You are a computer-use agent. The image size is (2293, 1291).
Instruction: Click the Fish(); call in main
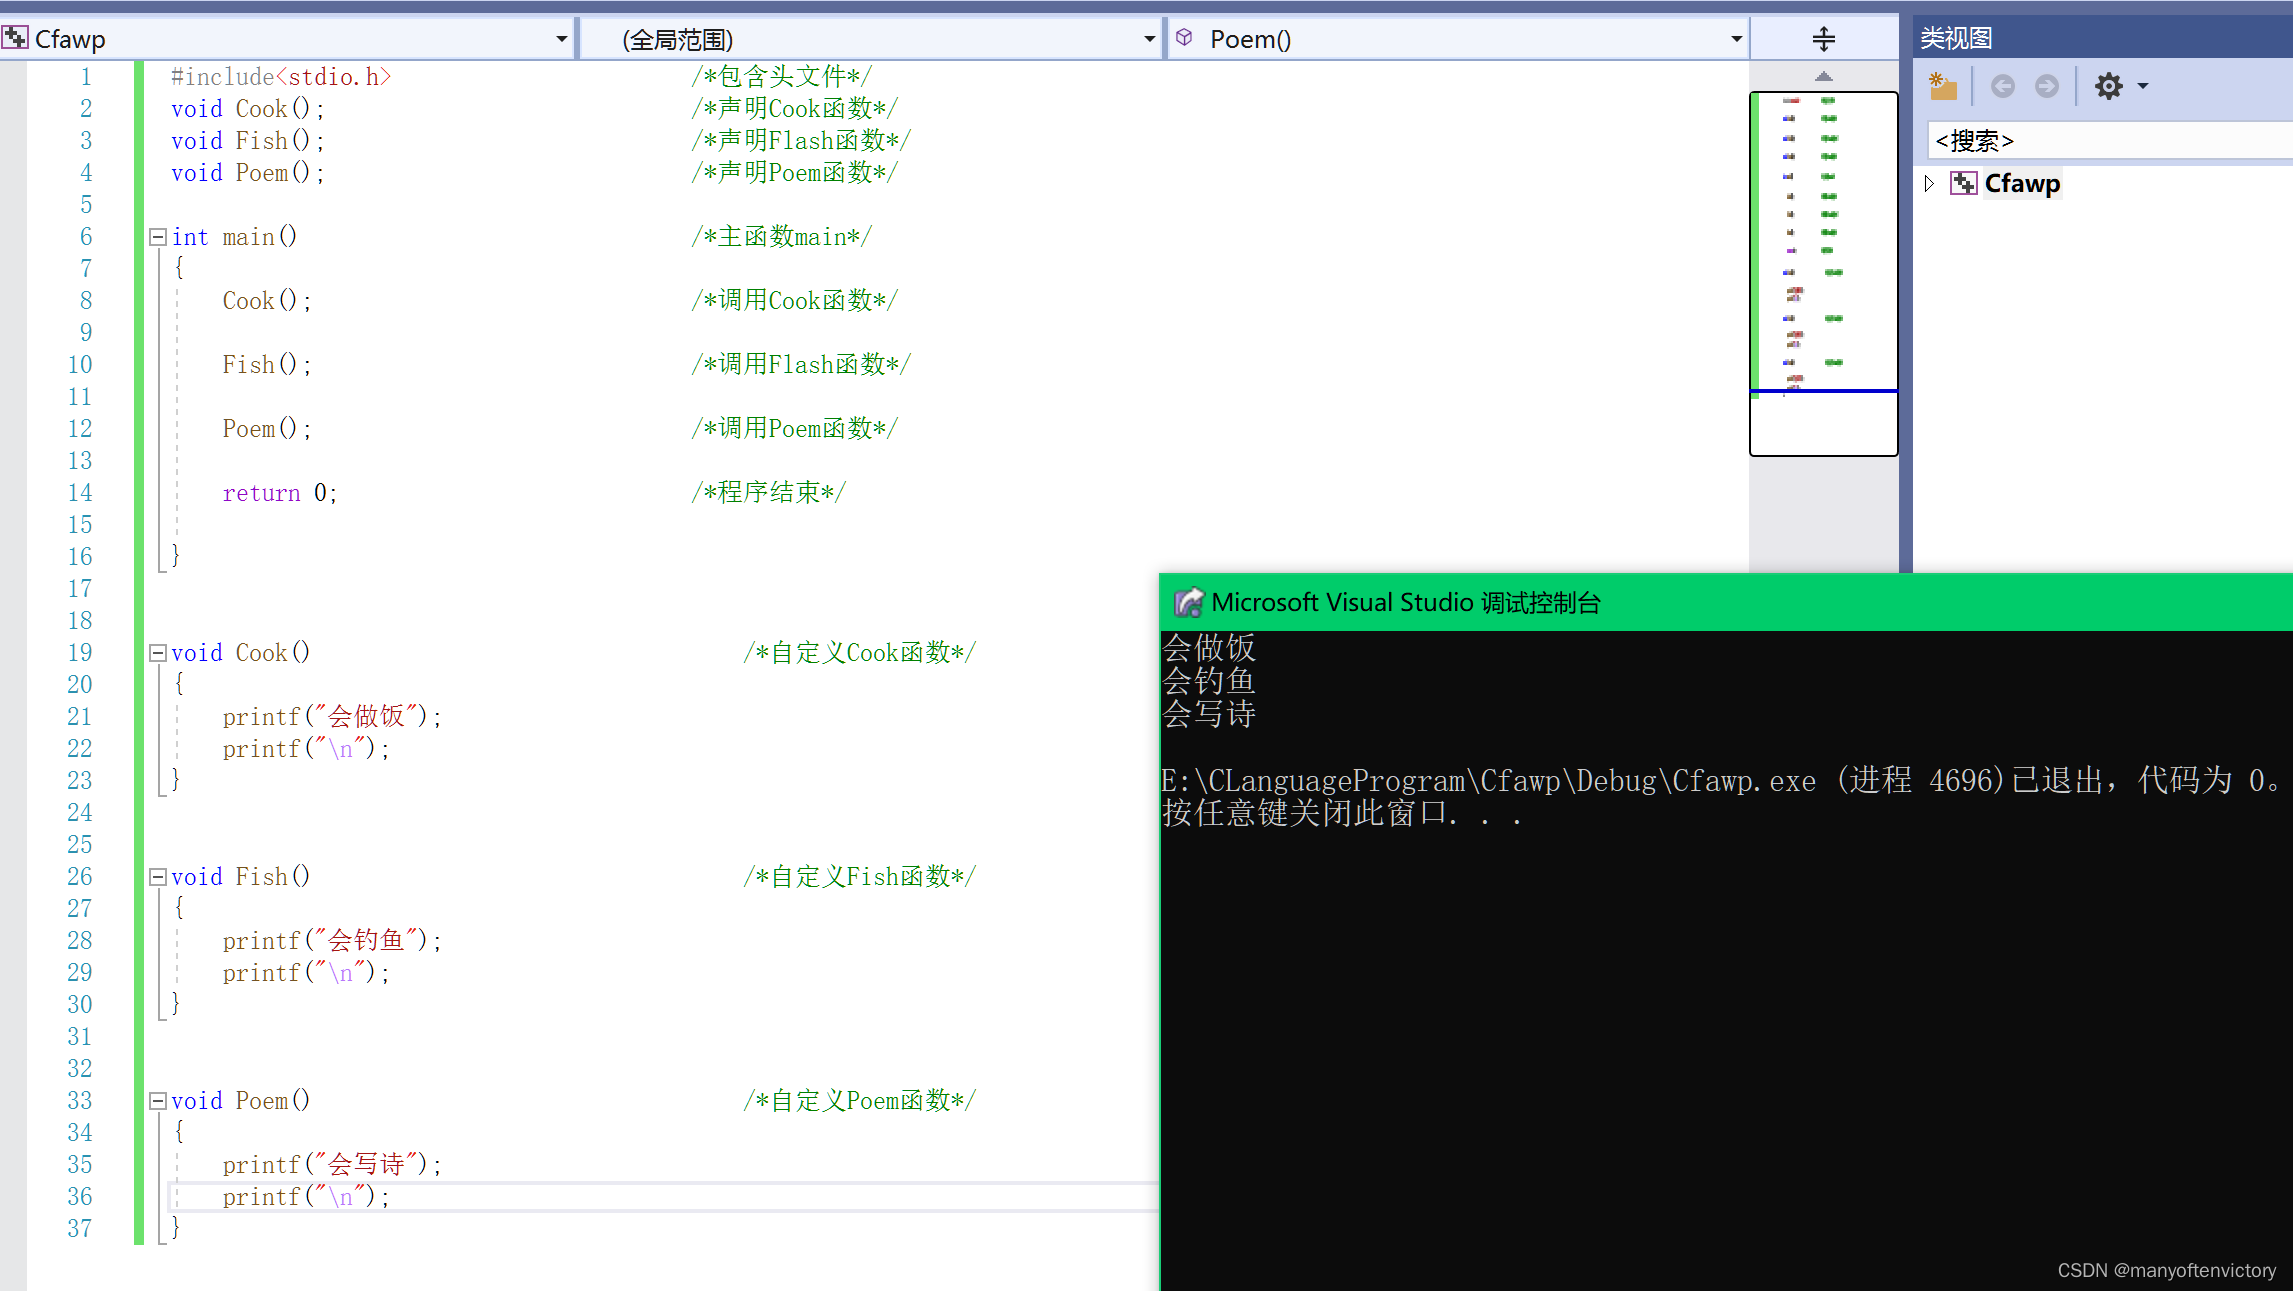point(267,365)
